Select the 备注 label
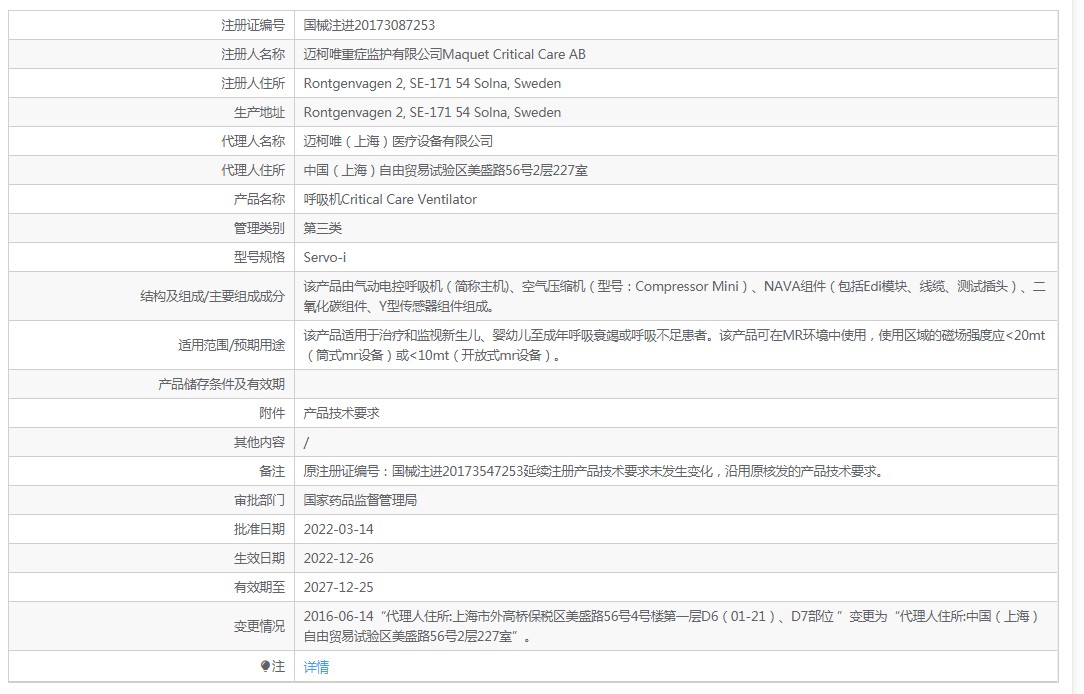 272,472
